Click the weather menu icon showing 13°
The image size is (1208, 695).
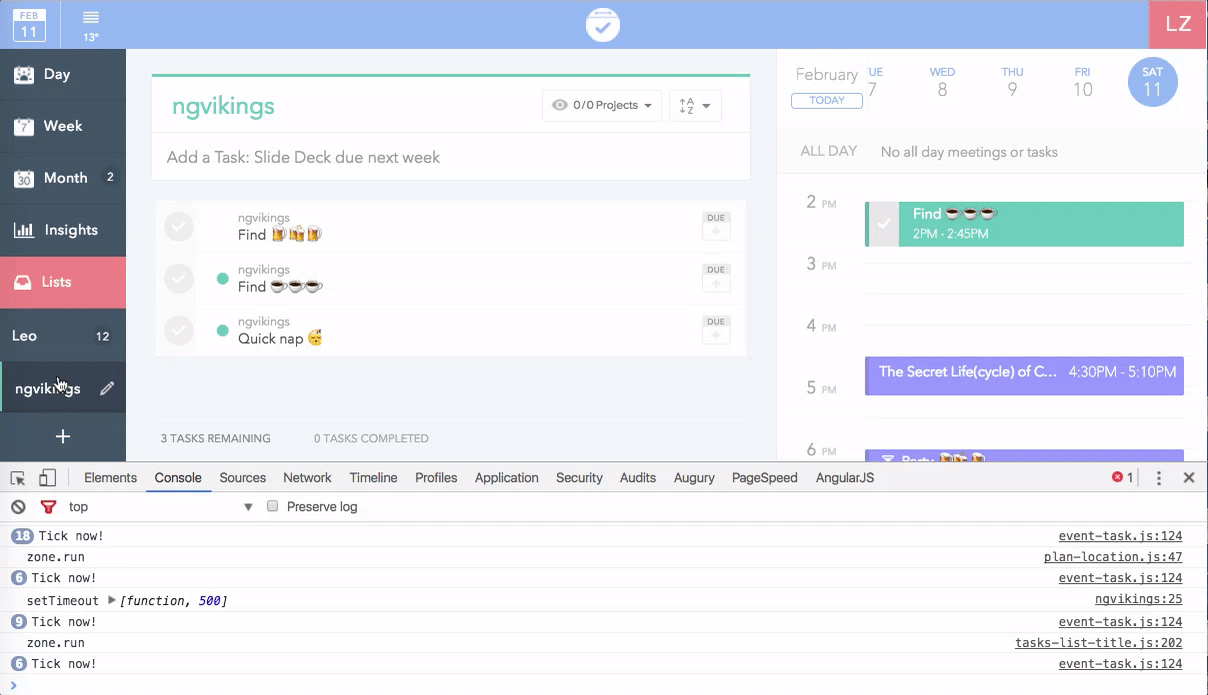[x=91, y=25]
